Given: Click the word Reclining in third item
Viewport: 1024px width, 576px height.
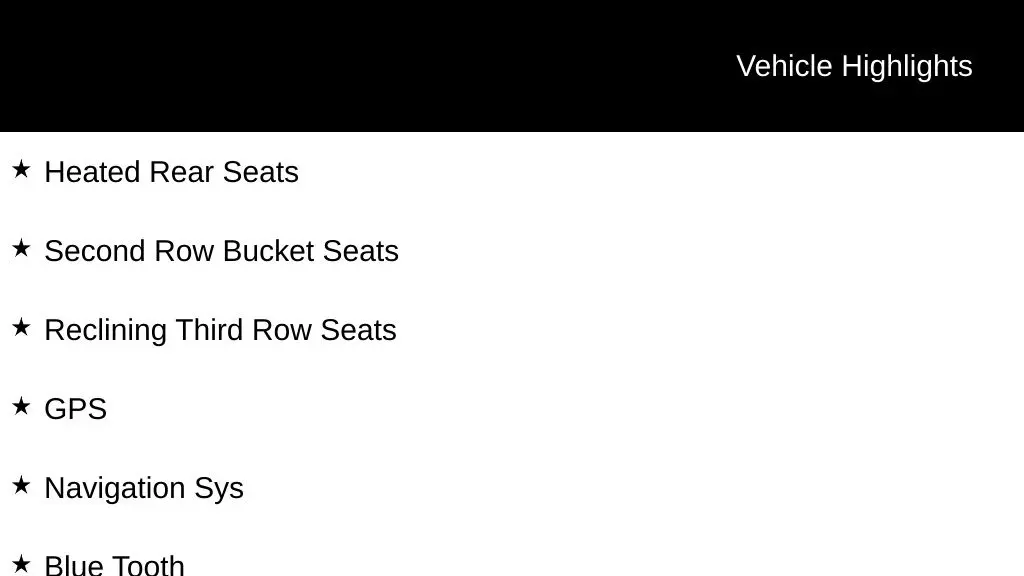Looking at the screenshot, I should 105,330.
